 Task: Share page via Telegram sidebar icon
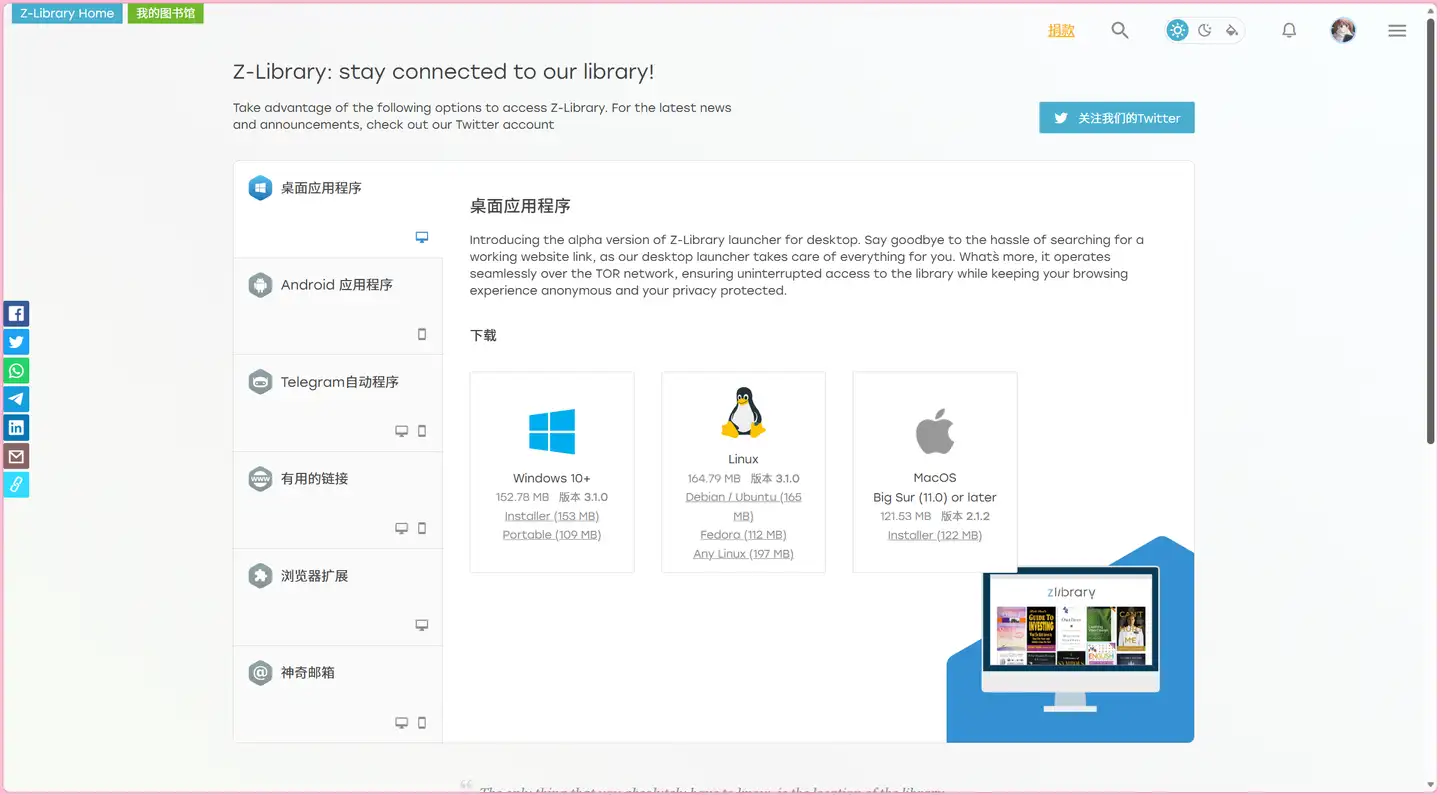(x=16, y=399)
